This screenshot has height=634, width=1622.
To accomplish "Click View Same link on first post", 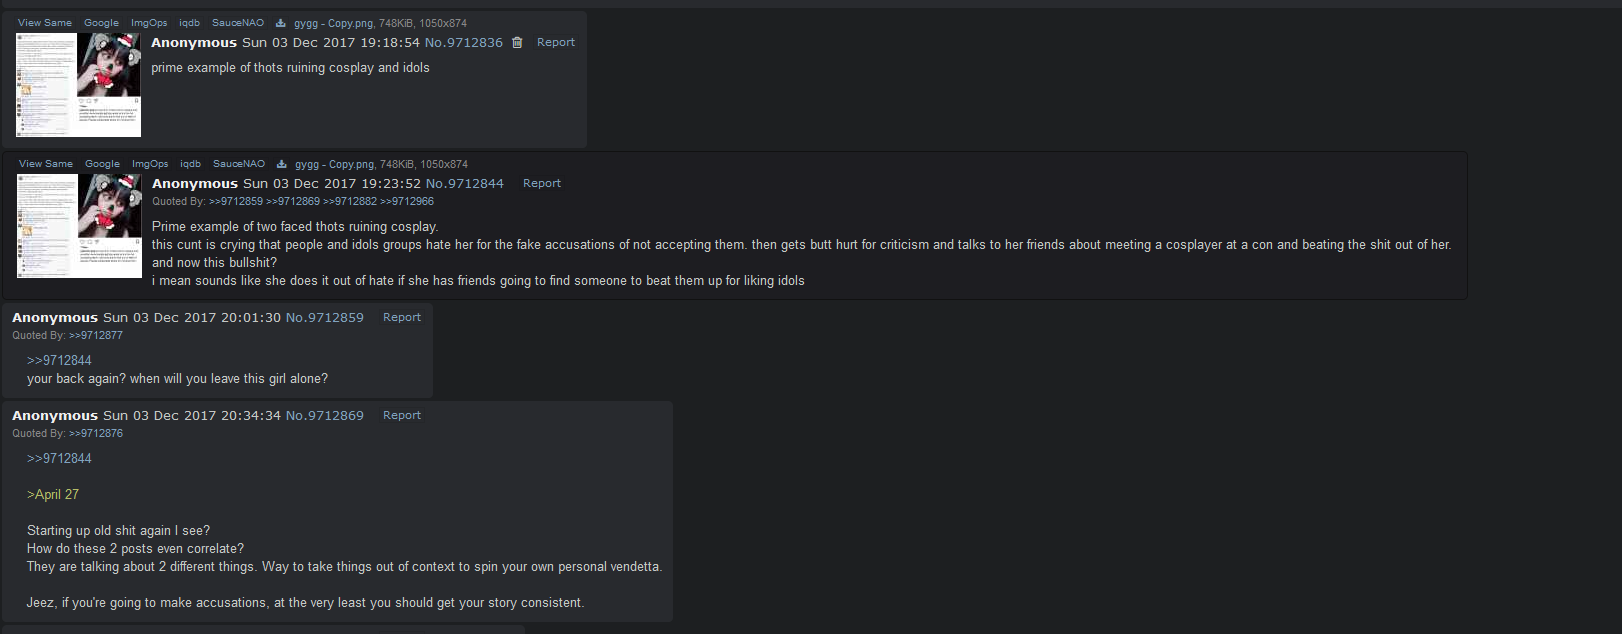I will [x=45, y=23].
